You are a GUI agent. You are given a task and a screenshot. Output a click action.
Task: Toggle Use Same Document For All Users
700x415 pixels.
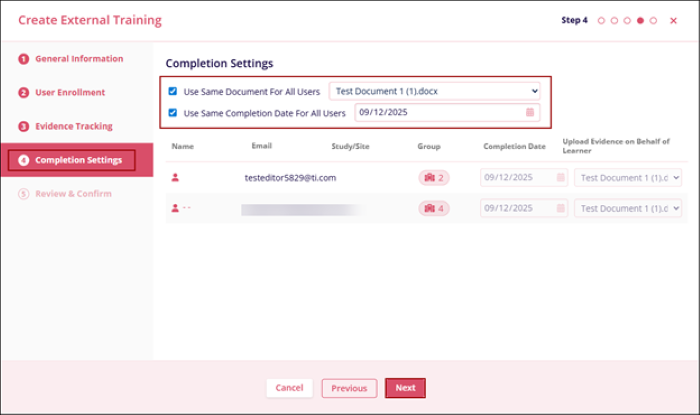pos(173,90)
